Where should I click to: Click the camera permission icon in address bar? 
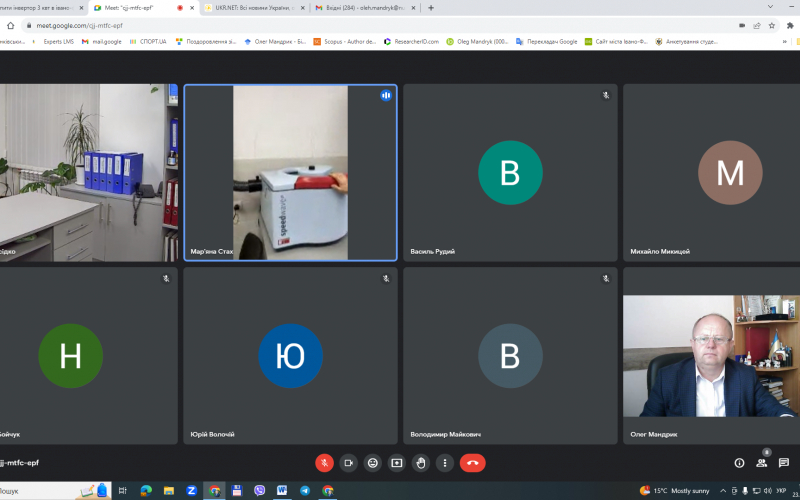(742, 26)
